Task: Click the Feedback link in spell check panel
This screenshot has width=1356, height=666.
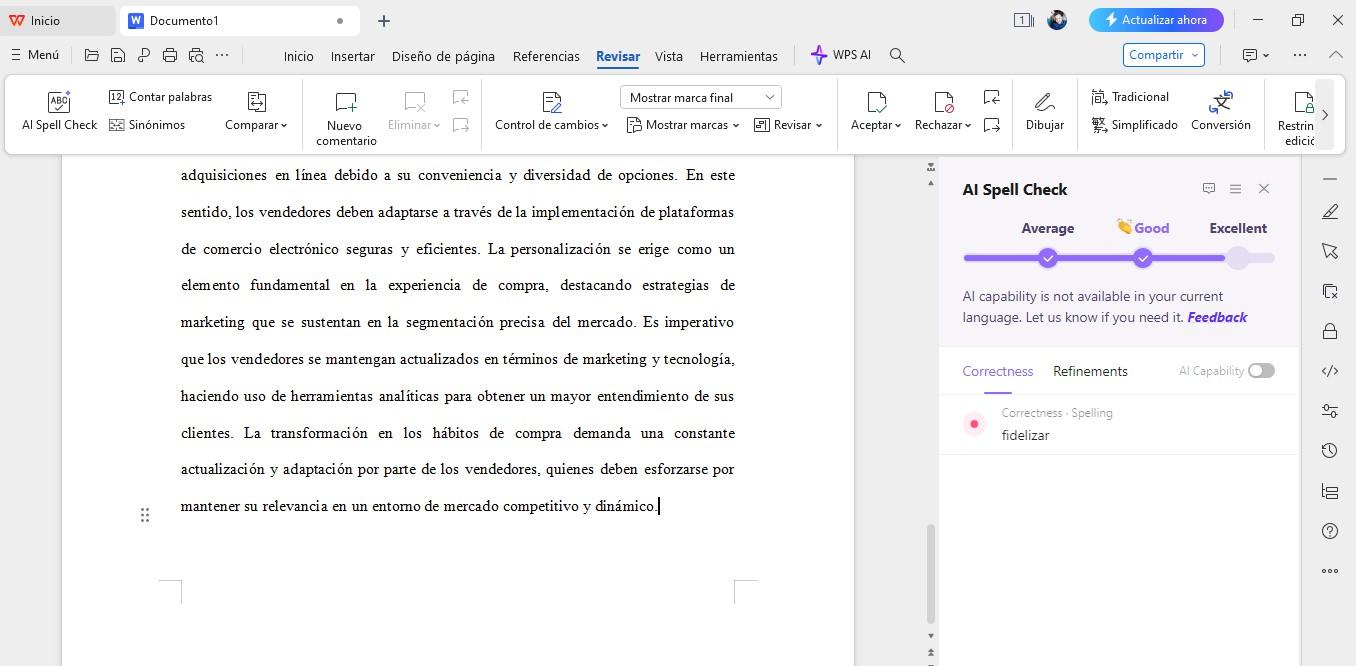Action: click(1217, 317)
